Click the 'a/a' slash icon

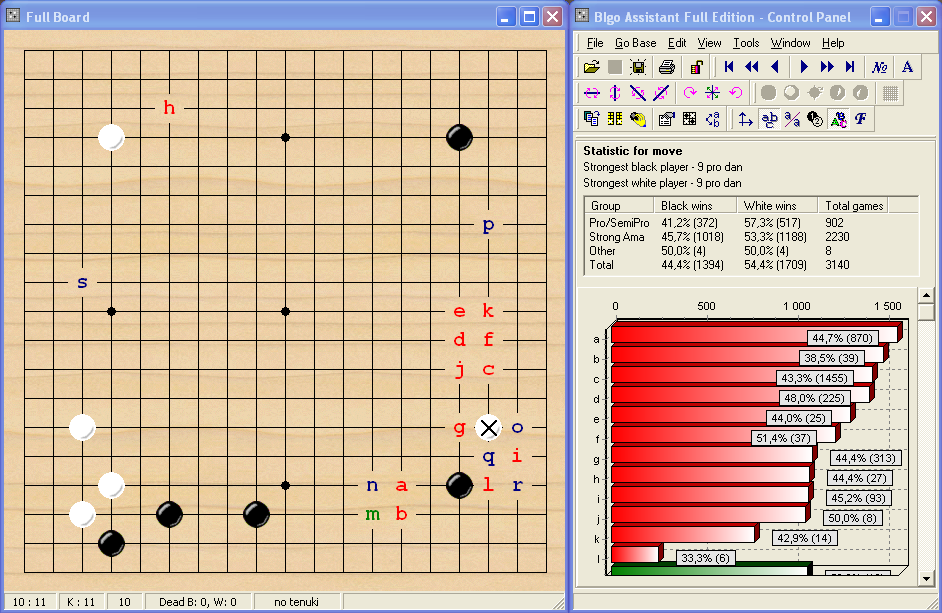point(792,119)
